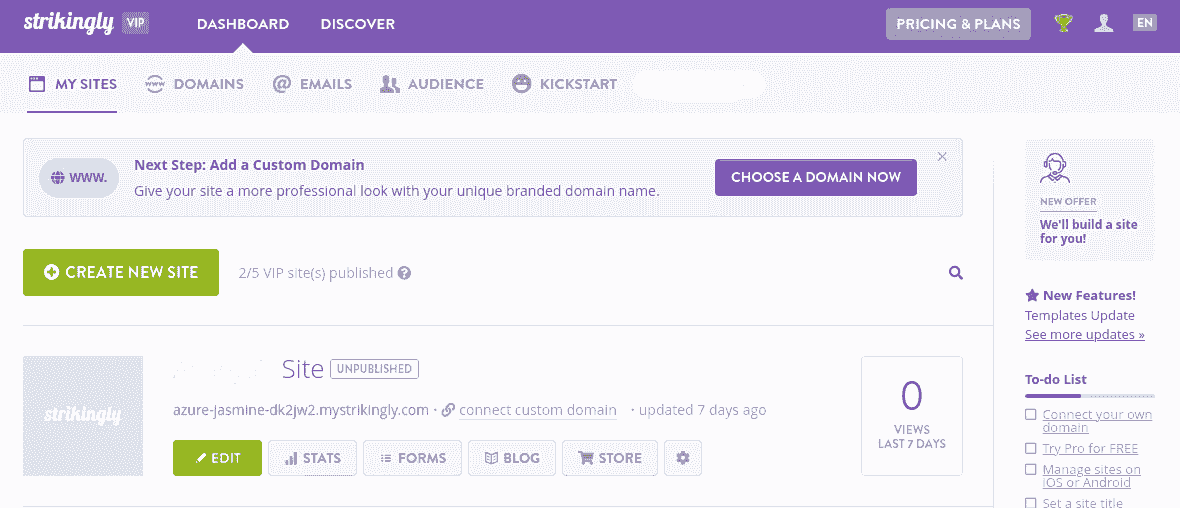Image resolution: width=1180 pixels, height=508 pixels.
Task: Click Try Pro for FREE link
Action: (1090, 449)
